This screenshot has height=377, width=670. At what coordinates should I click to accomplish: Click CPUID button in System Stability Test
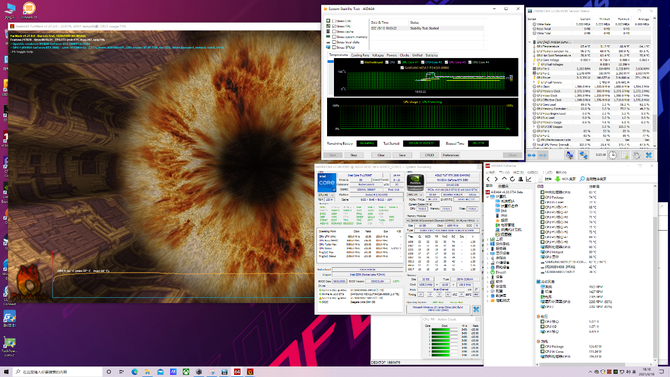pyautogui.click(x=429, y=155)
